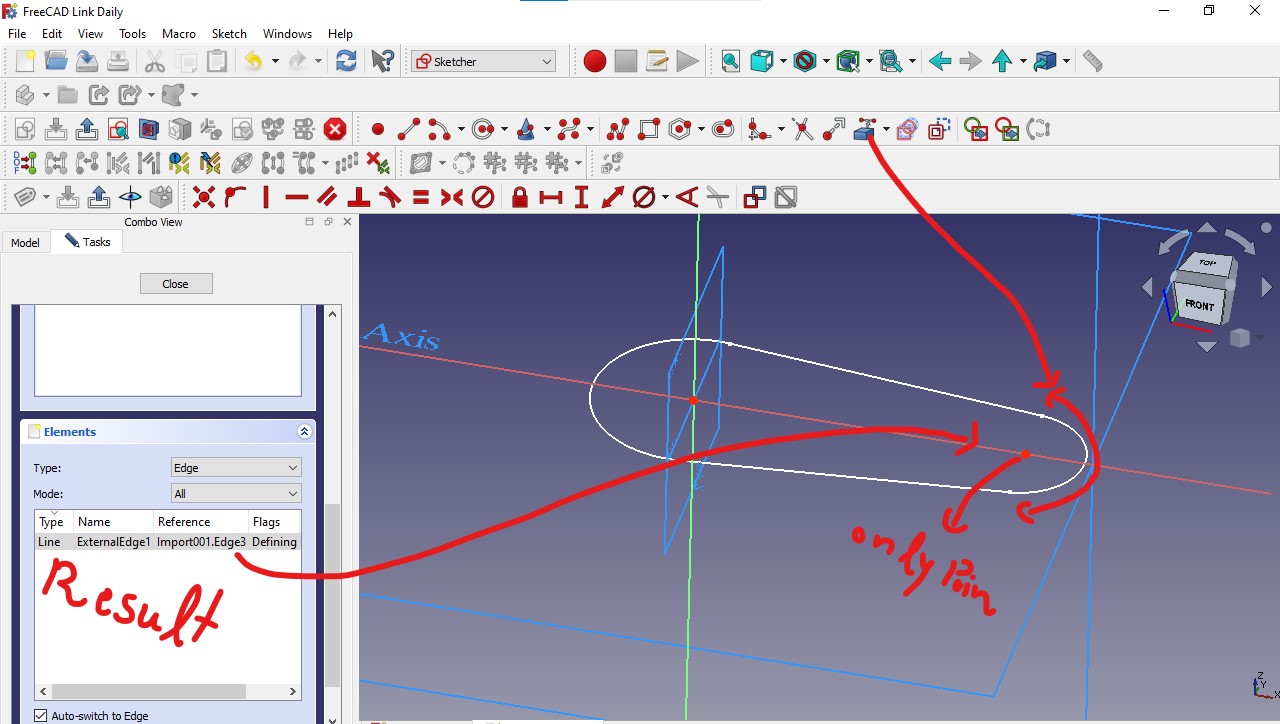Switch to the Model tab
The height and width of the screenshot is (724, 1280).
point(25,241)
